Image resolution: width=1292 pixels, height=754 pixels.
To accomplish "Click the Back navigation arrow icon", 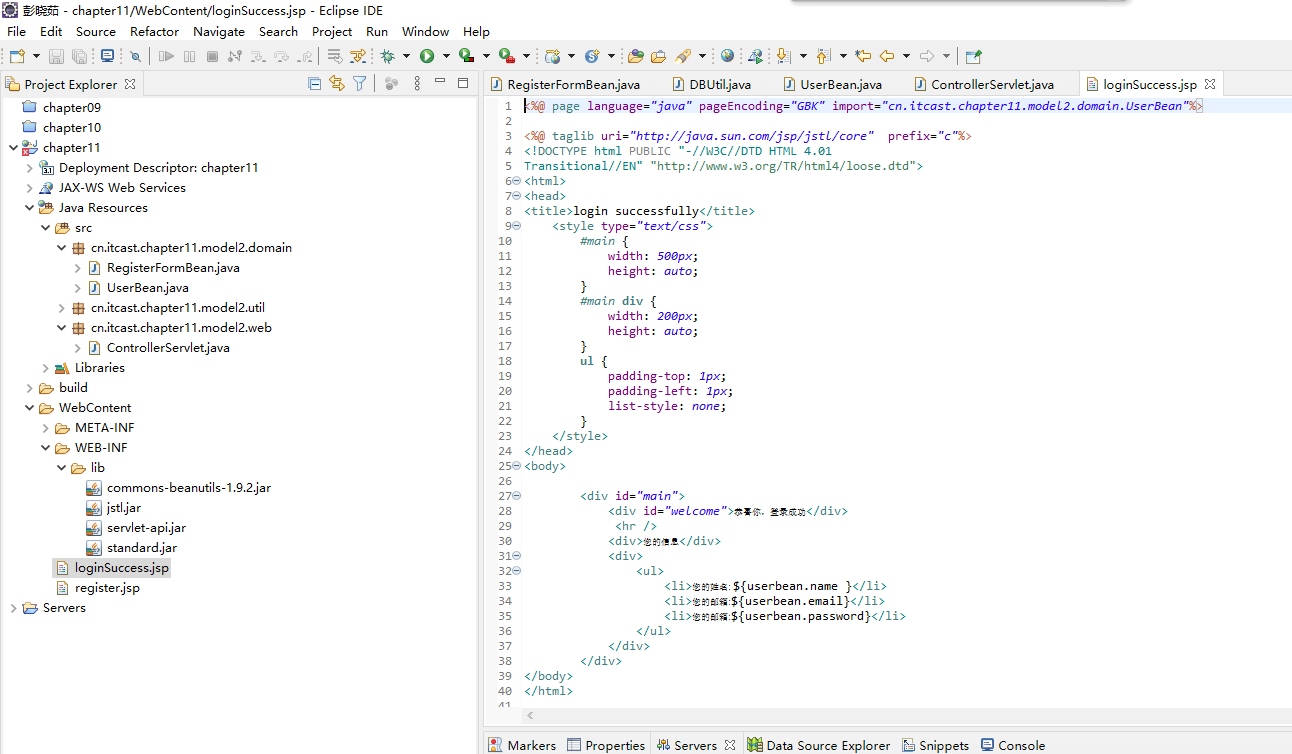I will coord(886,57).
